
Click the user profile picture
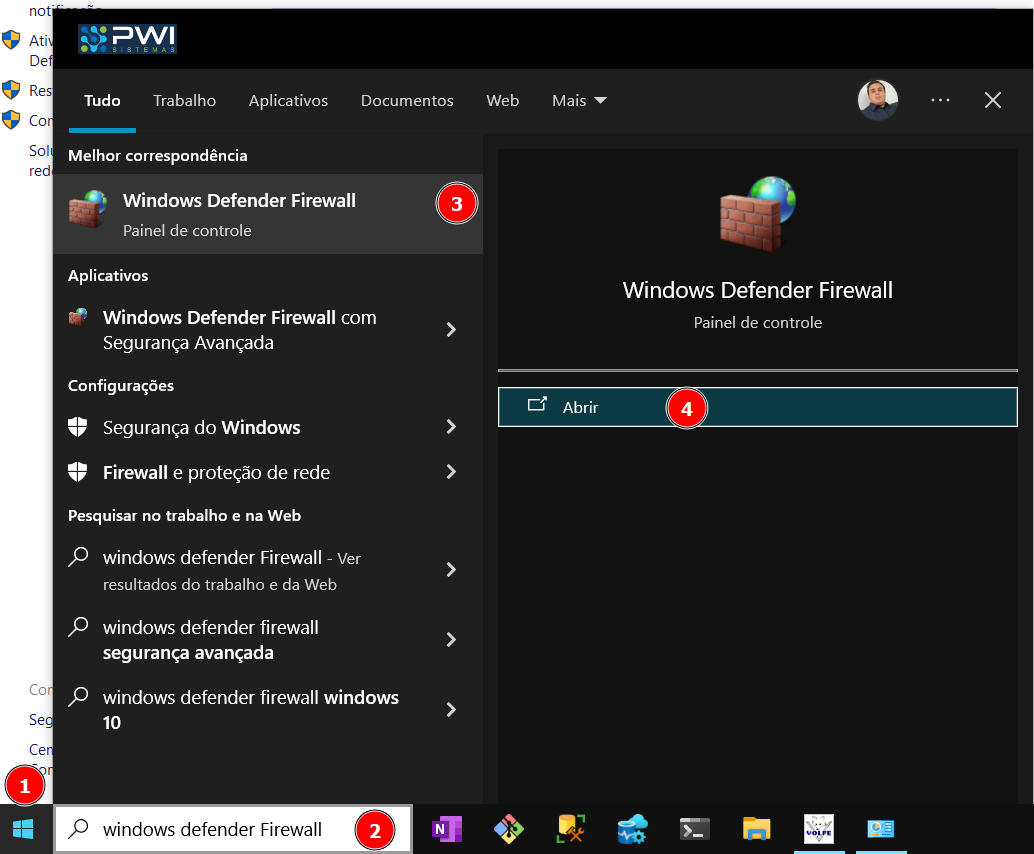coord(878,100)
